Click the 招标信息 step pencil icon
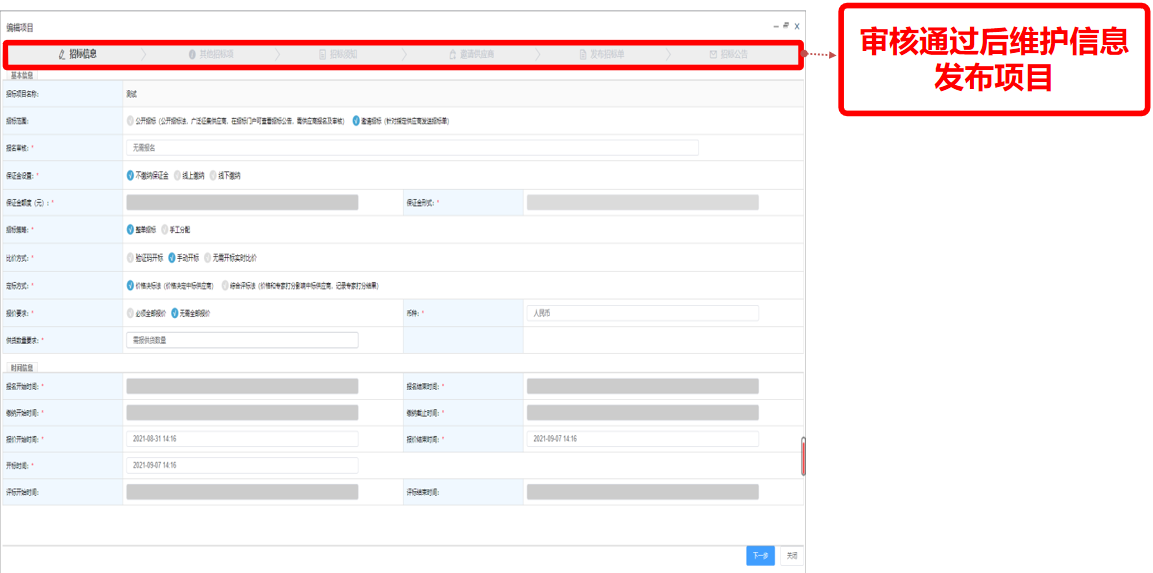The height and width of the screenshot is (573, 1153). [62, 54]
